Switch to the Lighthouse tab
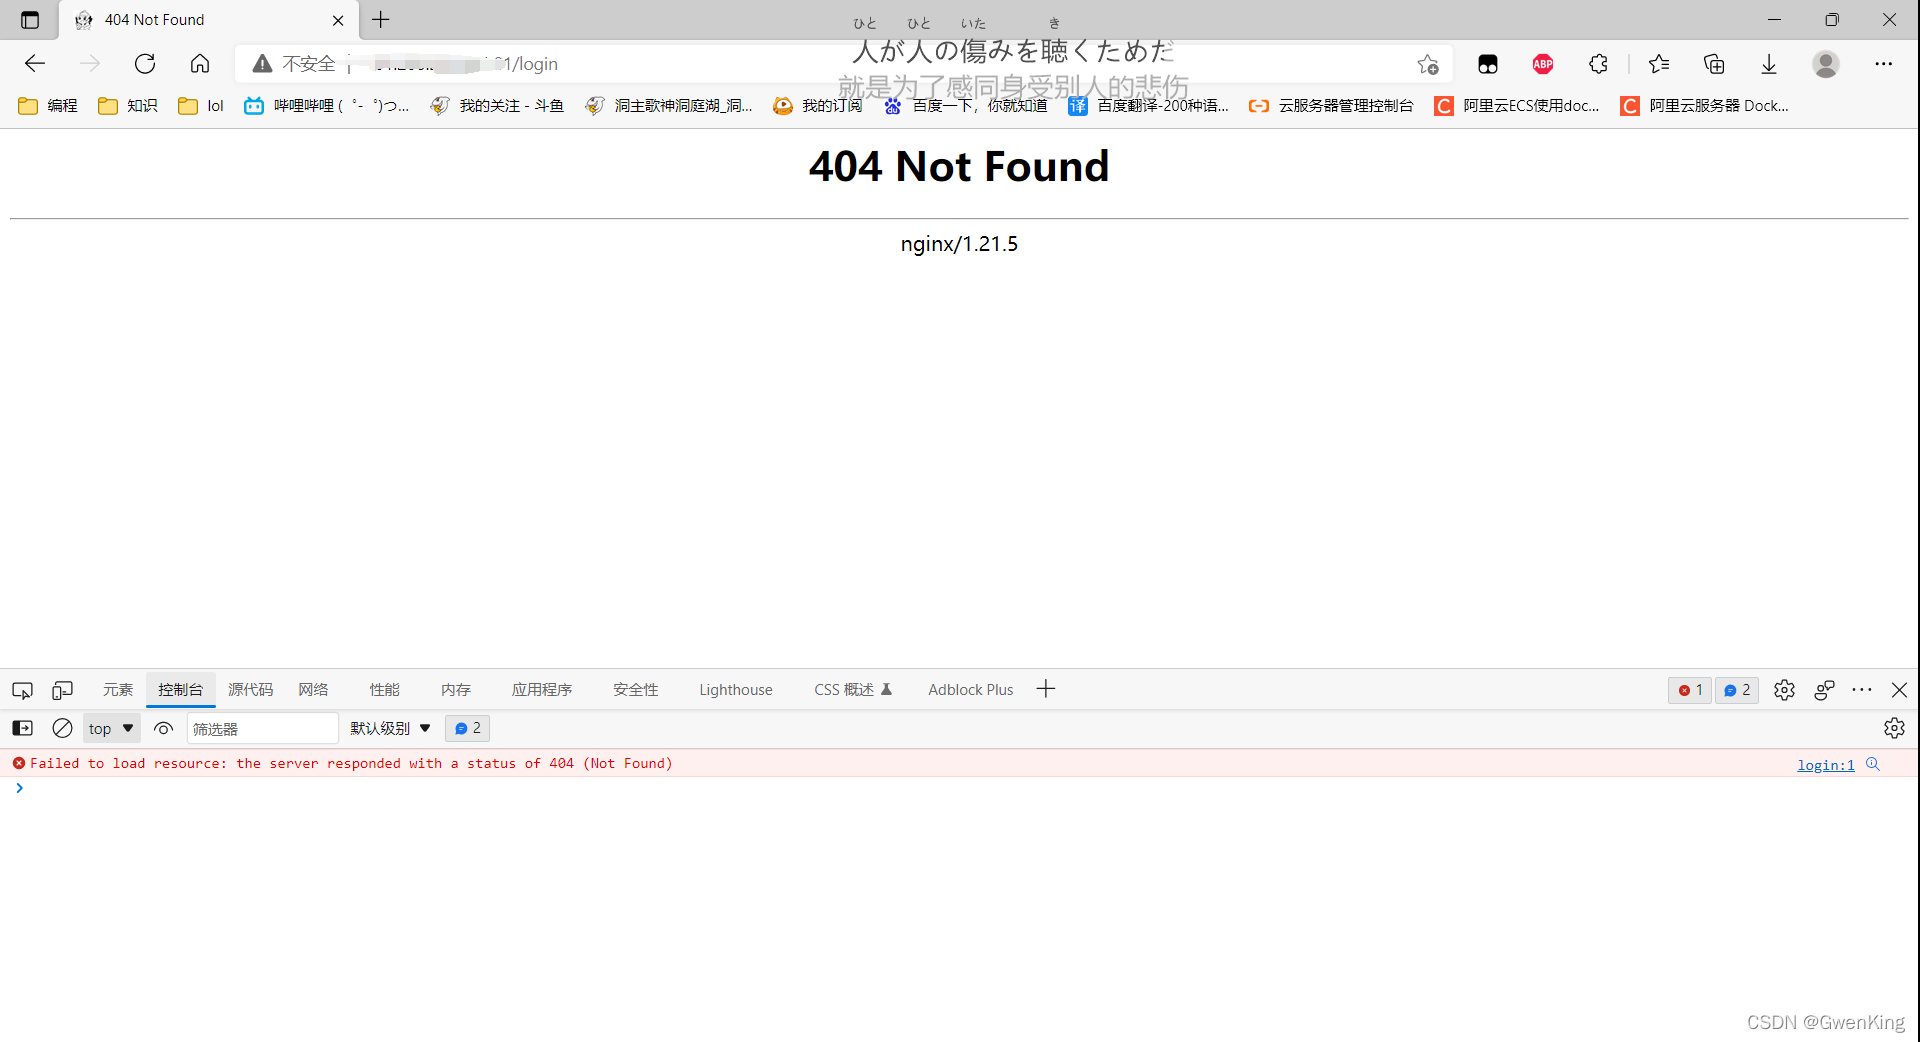Viewport: 1920px width, 1042px height. pyautogui.click(x=736, y=690)
